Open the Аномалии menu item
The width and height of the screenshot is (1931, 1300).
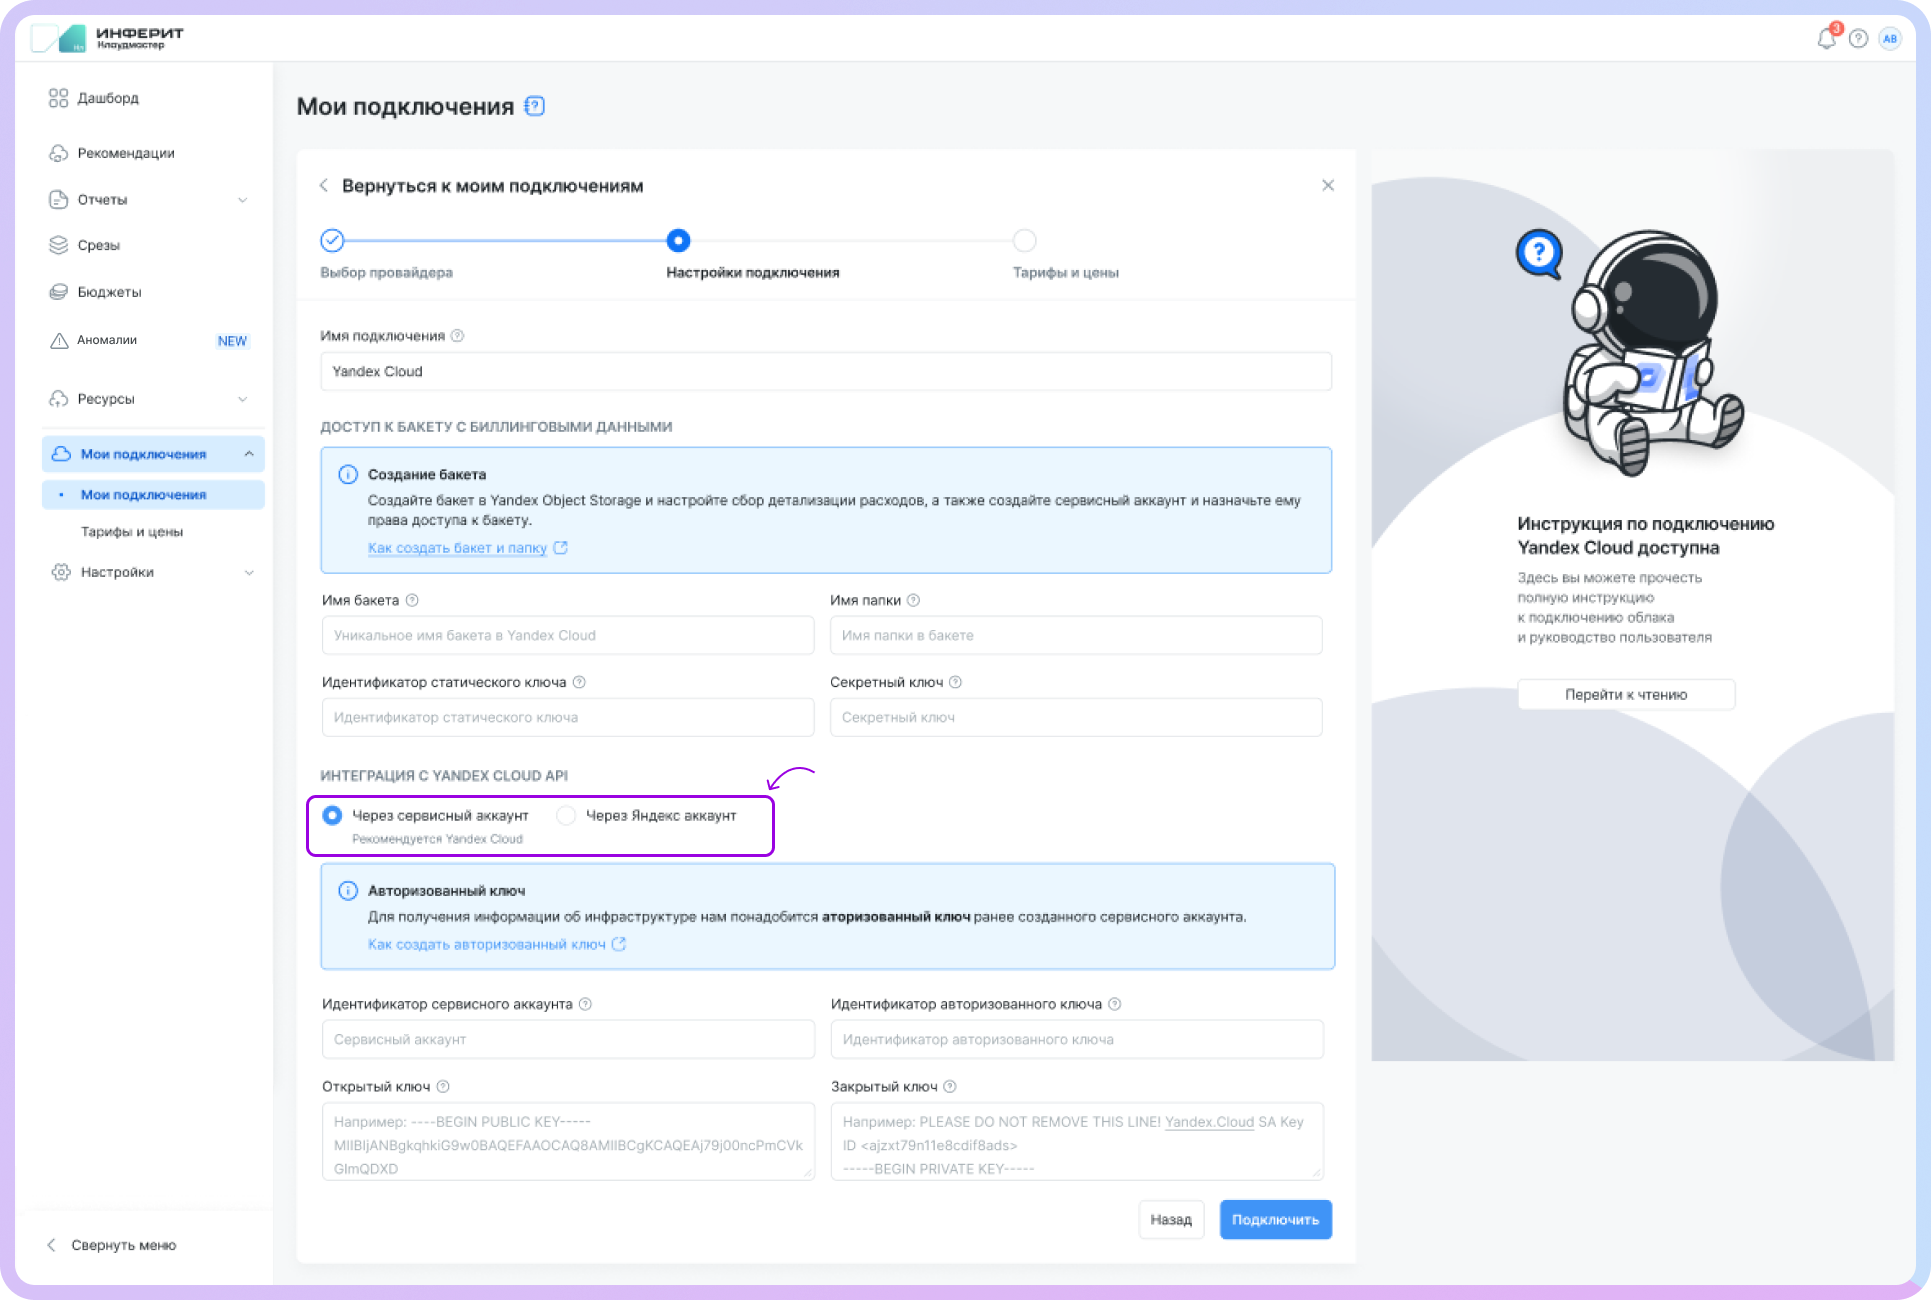click(107, 340)
